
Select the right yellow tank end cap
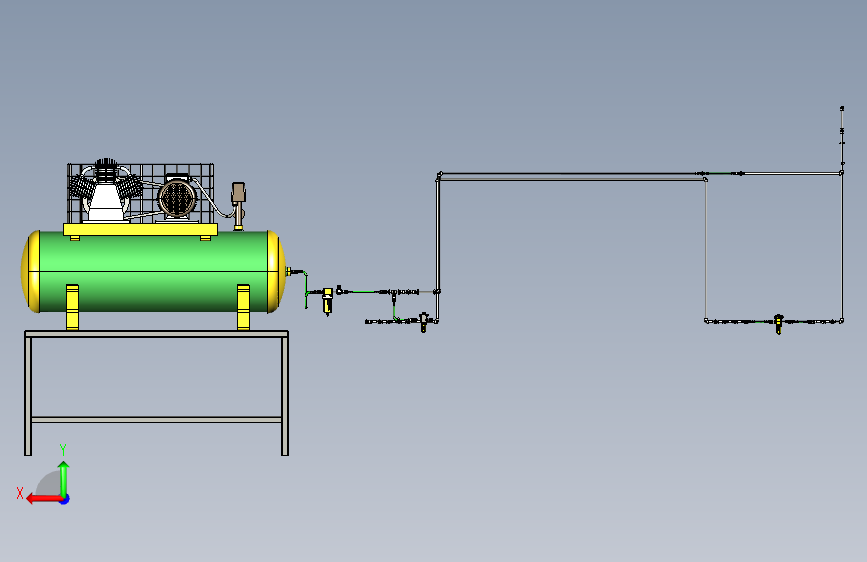276,272
